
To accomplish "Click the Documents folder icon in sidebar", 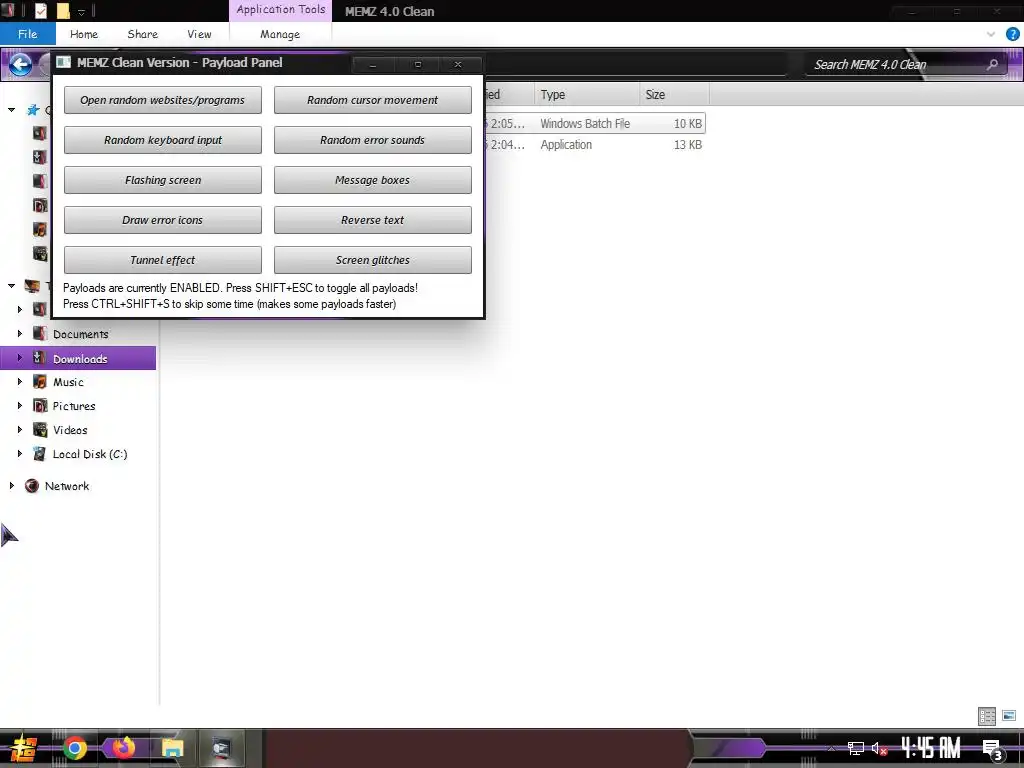I will [x=40, y=334].
